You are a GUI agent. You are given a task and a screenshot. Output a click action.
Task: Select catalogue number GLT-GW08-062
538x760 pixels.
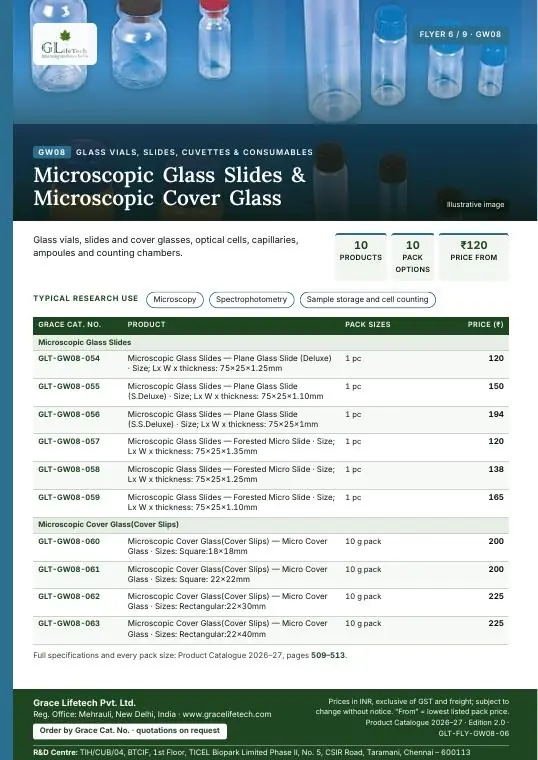point(69,597)
